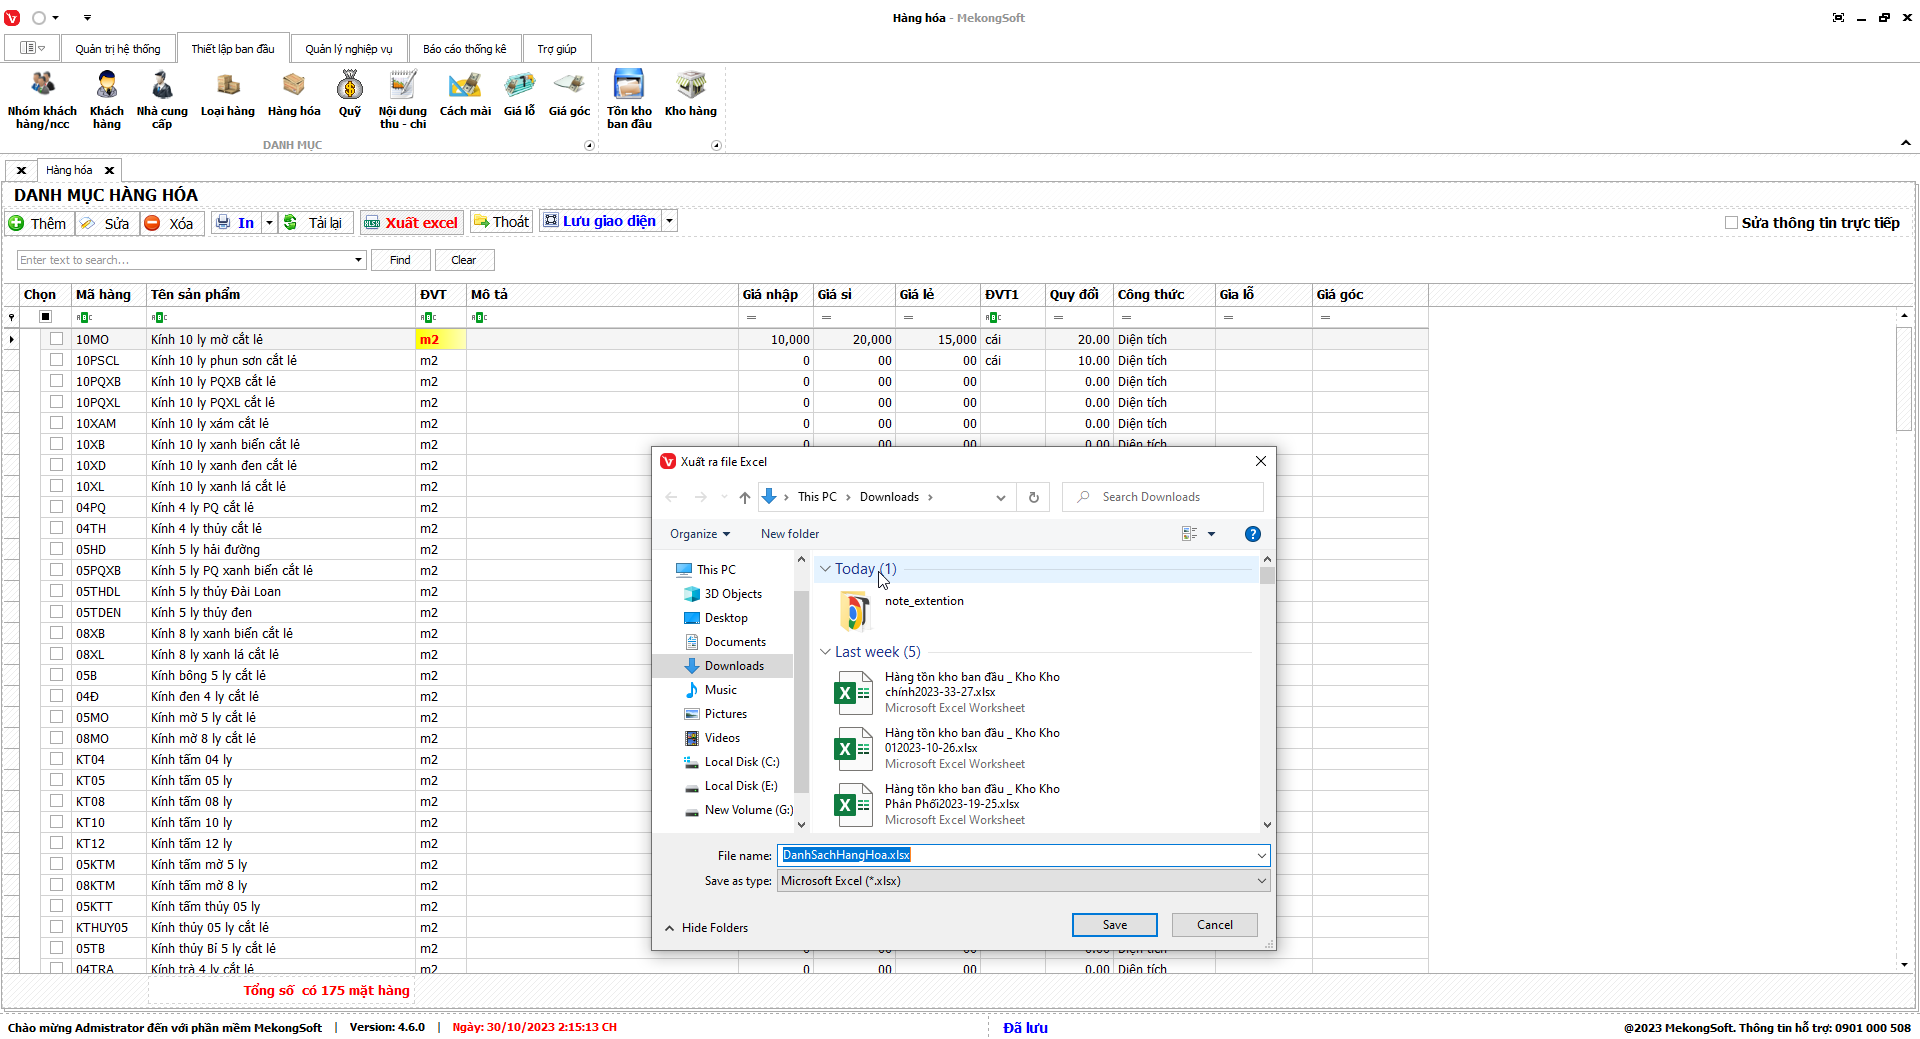Open the Save as type dropdown
Screen dimensions: 1920x1039
pos(1023,881)
